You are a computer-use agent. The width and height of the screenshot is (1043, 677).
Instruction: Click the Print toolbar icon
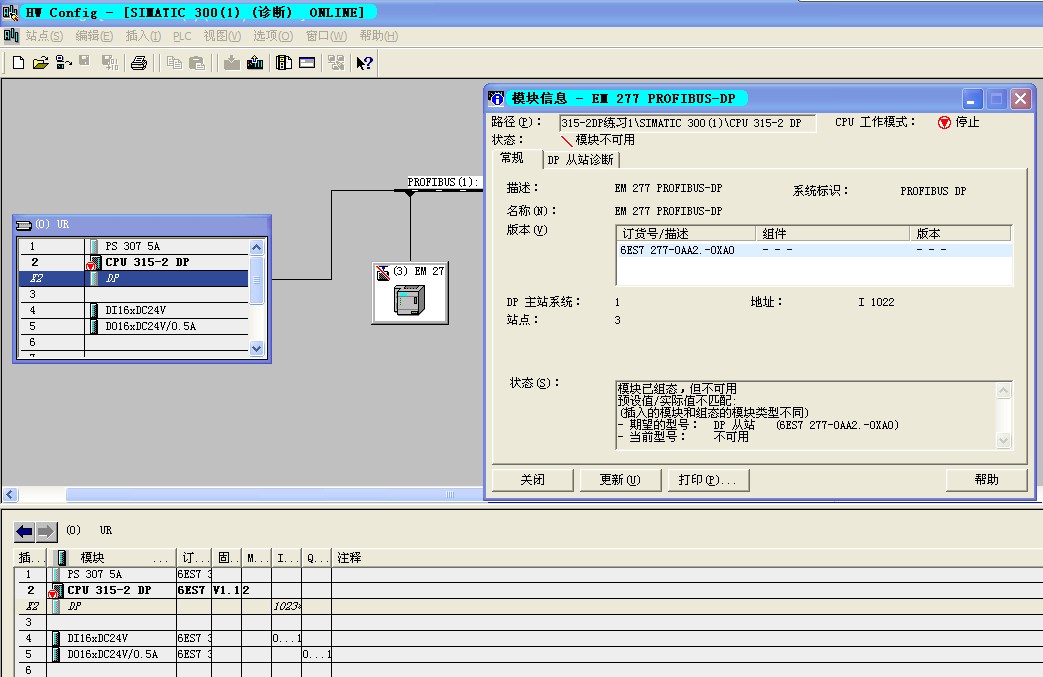pyautogui.click(x=139, y=63)
